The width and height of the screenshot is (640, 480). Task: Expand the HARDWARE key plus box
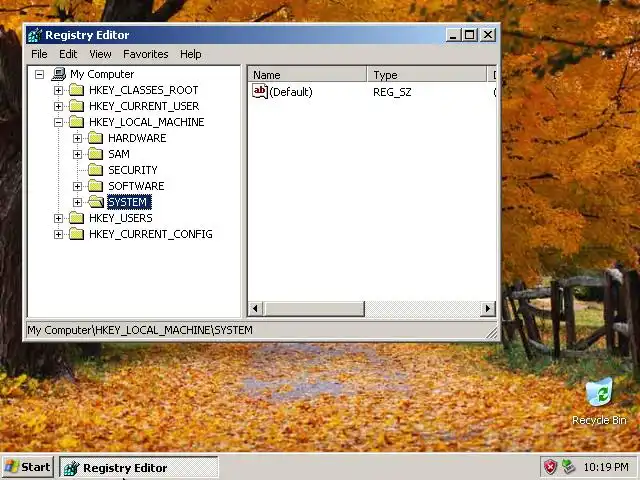click(x=78, y=138)
